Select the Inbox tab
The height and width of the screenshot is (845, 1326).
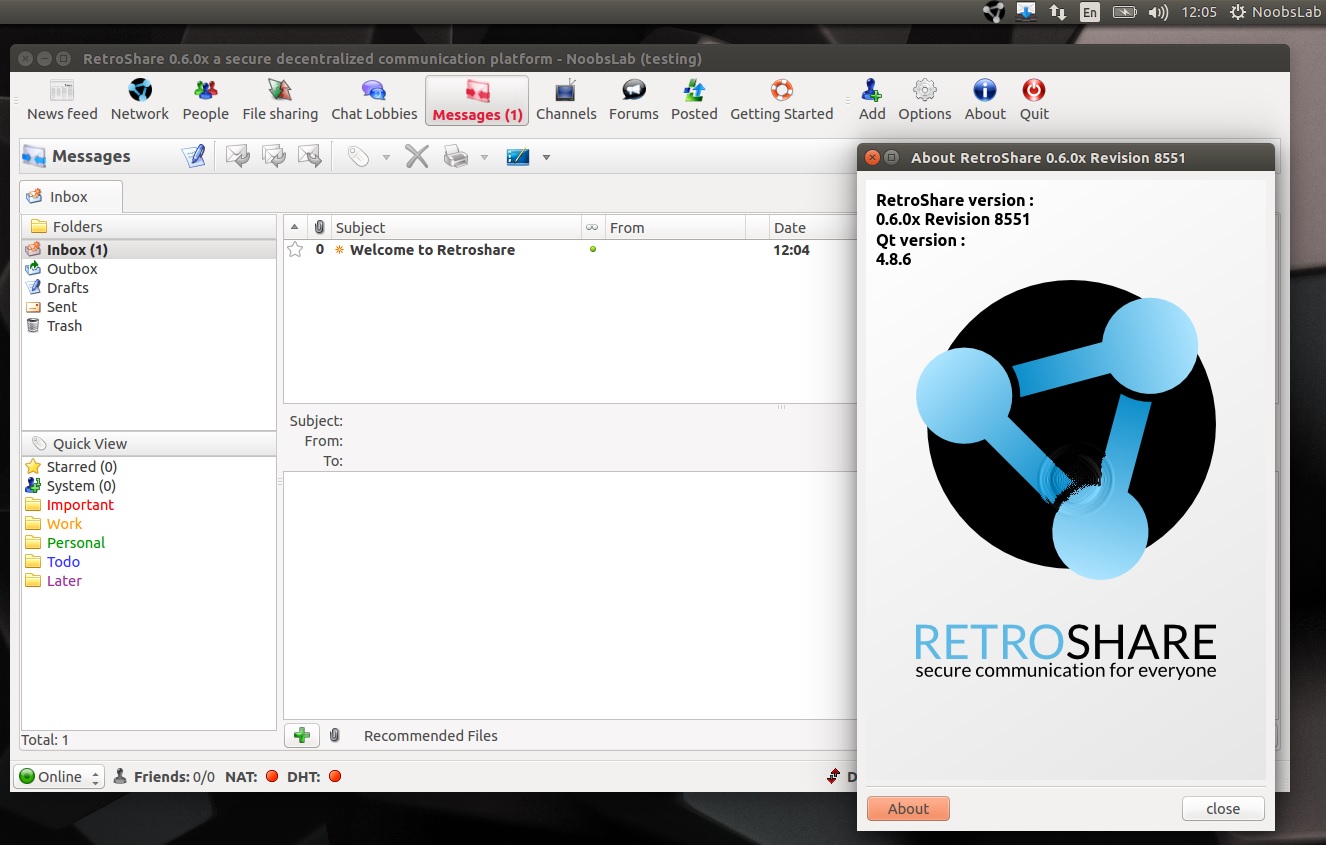click(x=70, y=197)
